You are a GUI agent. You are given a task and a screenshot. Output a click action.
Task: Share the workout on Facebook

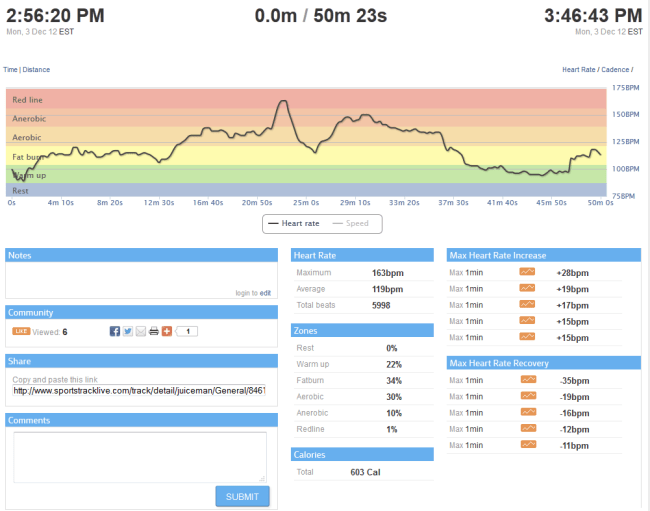tap(115, 331)
